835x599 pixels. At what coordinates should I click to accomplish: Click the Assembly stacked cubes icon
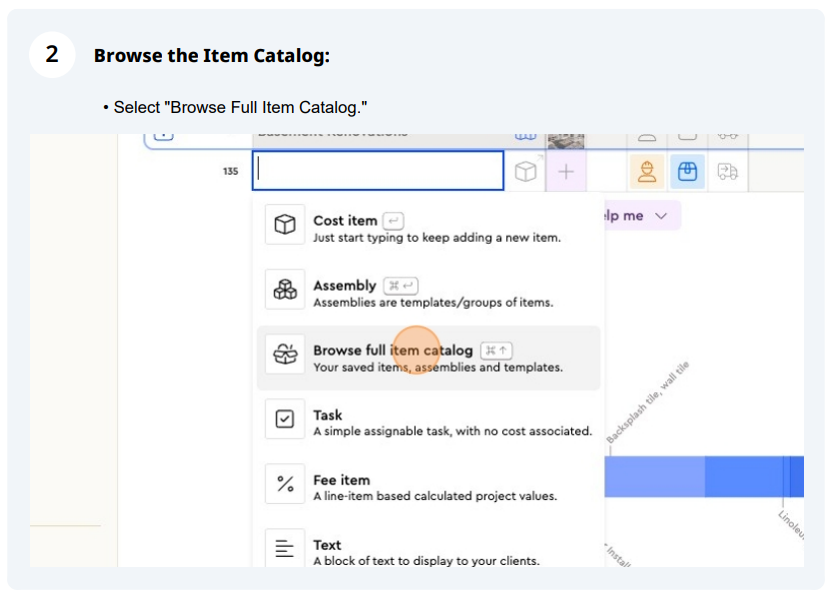pyautogui.click(x=285, y=289)
